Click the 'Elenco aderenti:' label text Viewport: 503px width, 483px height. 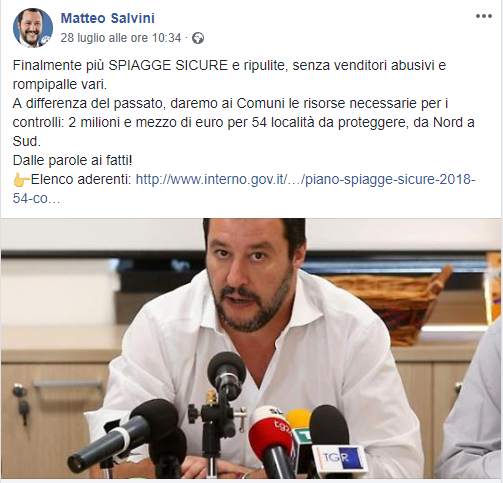pos(82,180)
